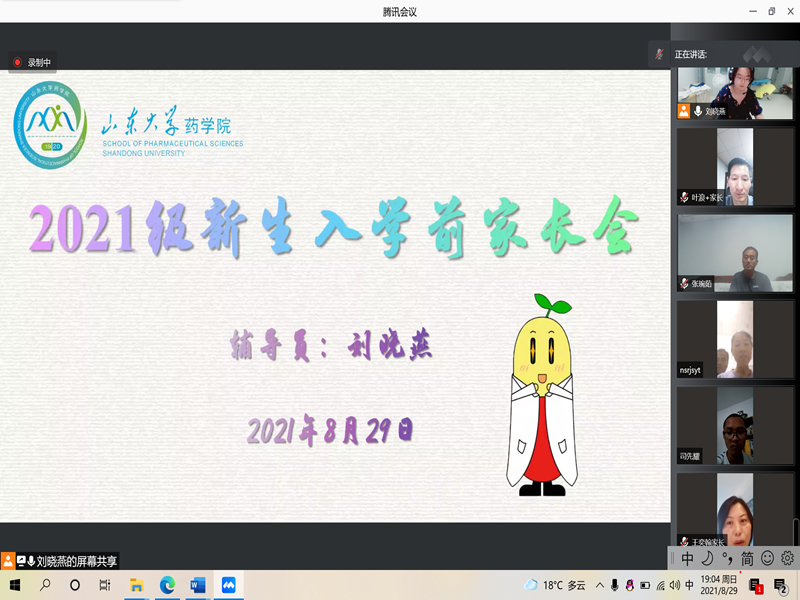Viewport: 800px width, 600px height.
Task: Select the nsrjsyt participant video tile
Action: tap(735, 339)
